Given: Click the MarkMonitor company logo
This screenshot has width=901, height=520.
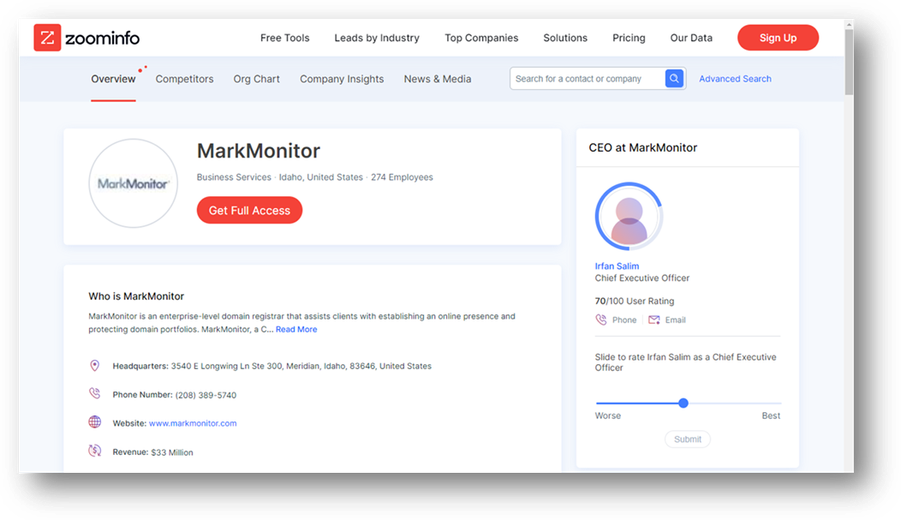Looking at the screenshot, I should click(133, 183).
